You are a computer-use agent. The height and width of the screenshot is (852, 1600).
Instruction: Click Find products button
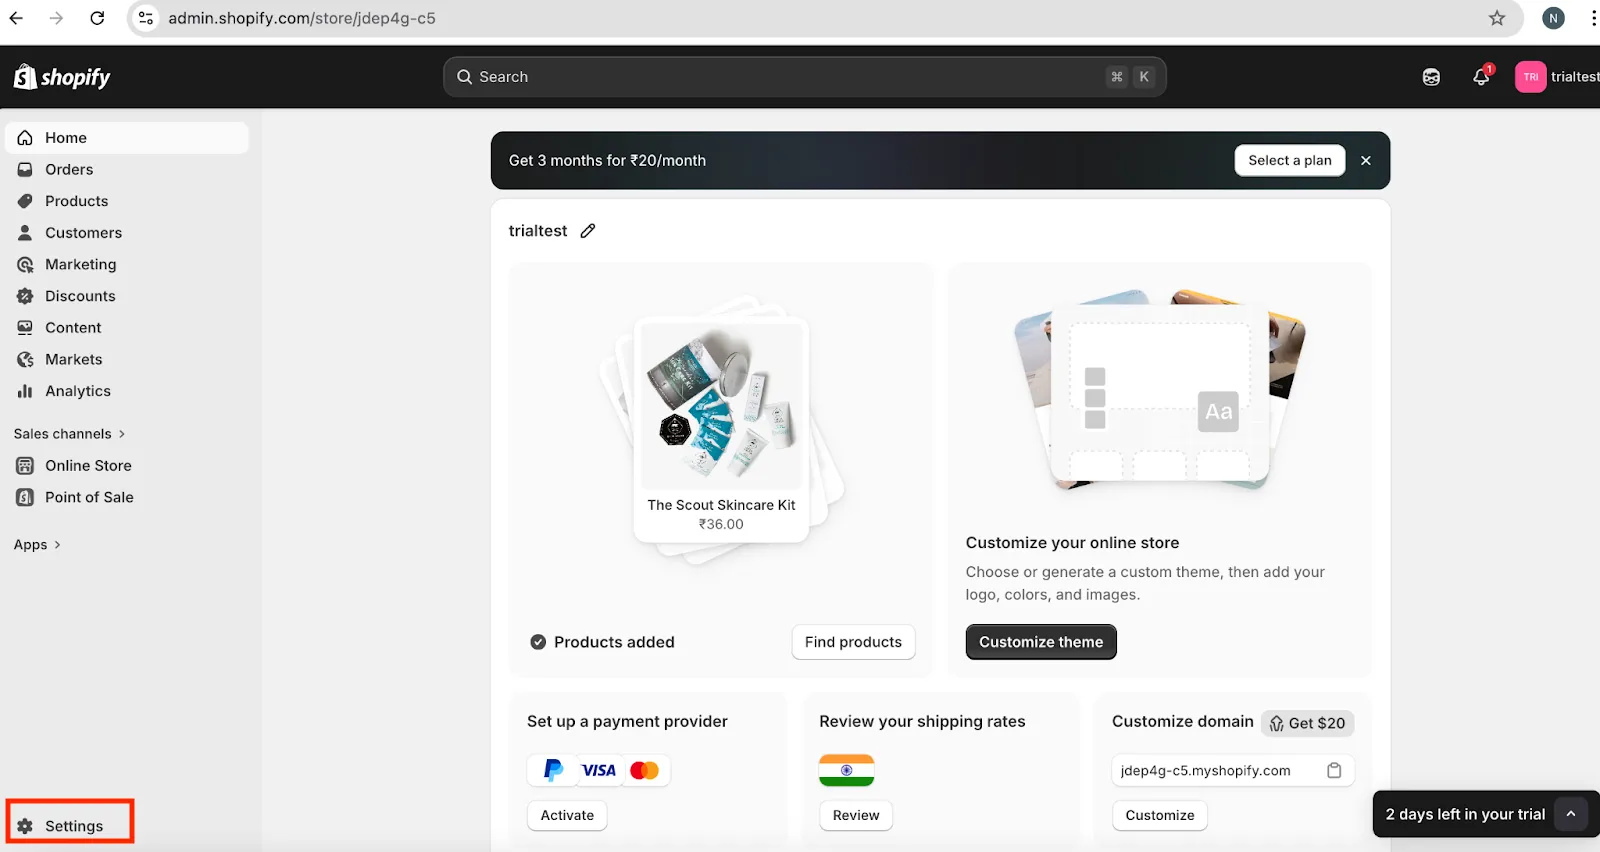853,642
